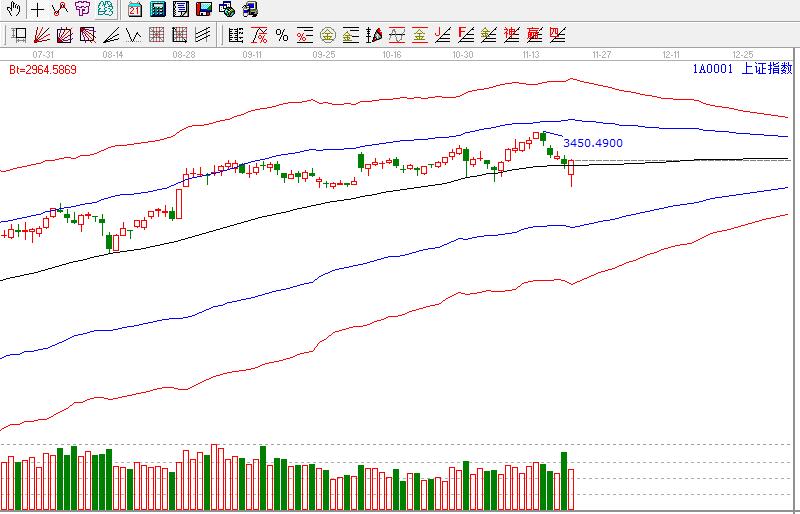This screenshot has width=800, height=514.
Task: Open the notepad document icon
Action: tap(180, 10)
